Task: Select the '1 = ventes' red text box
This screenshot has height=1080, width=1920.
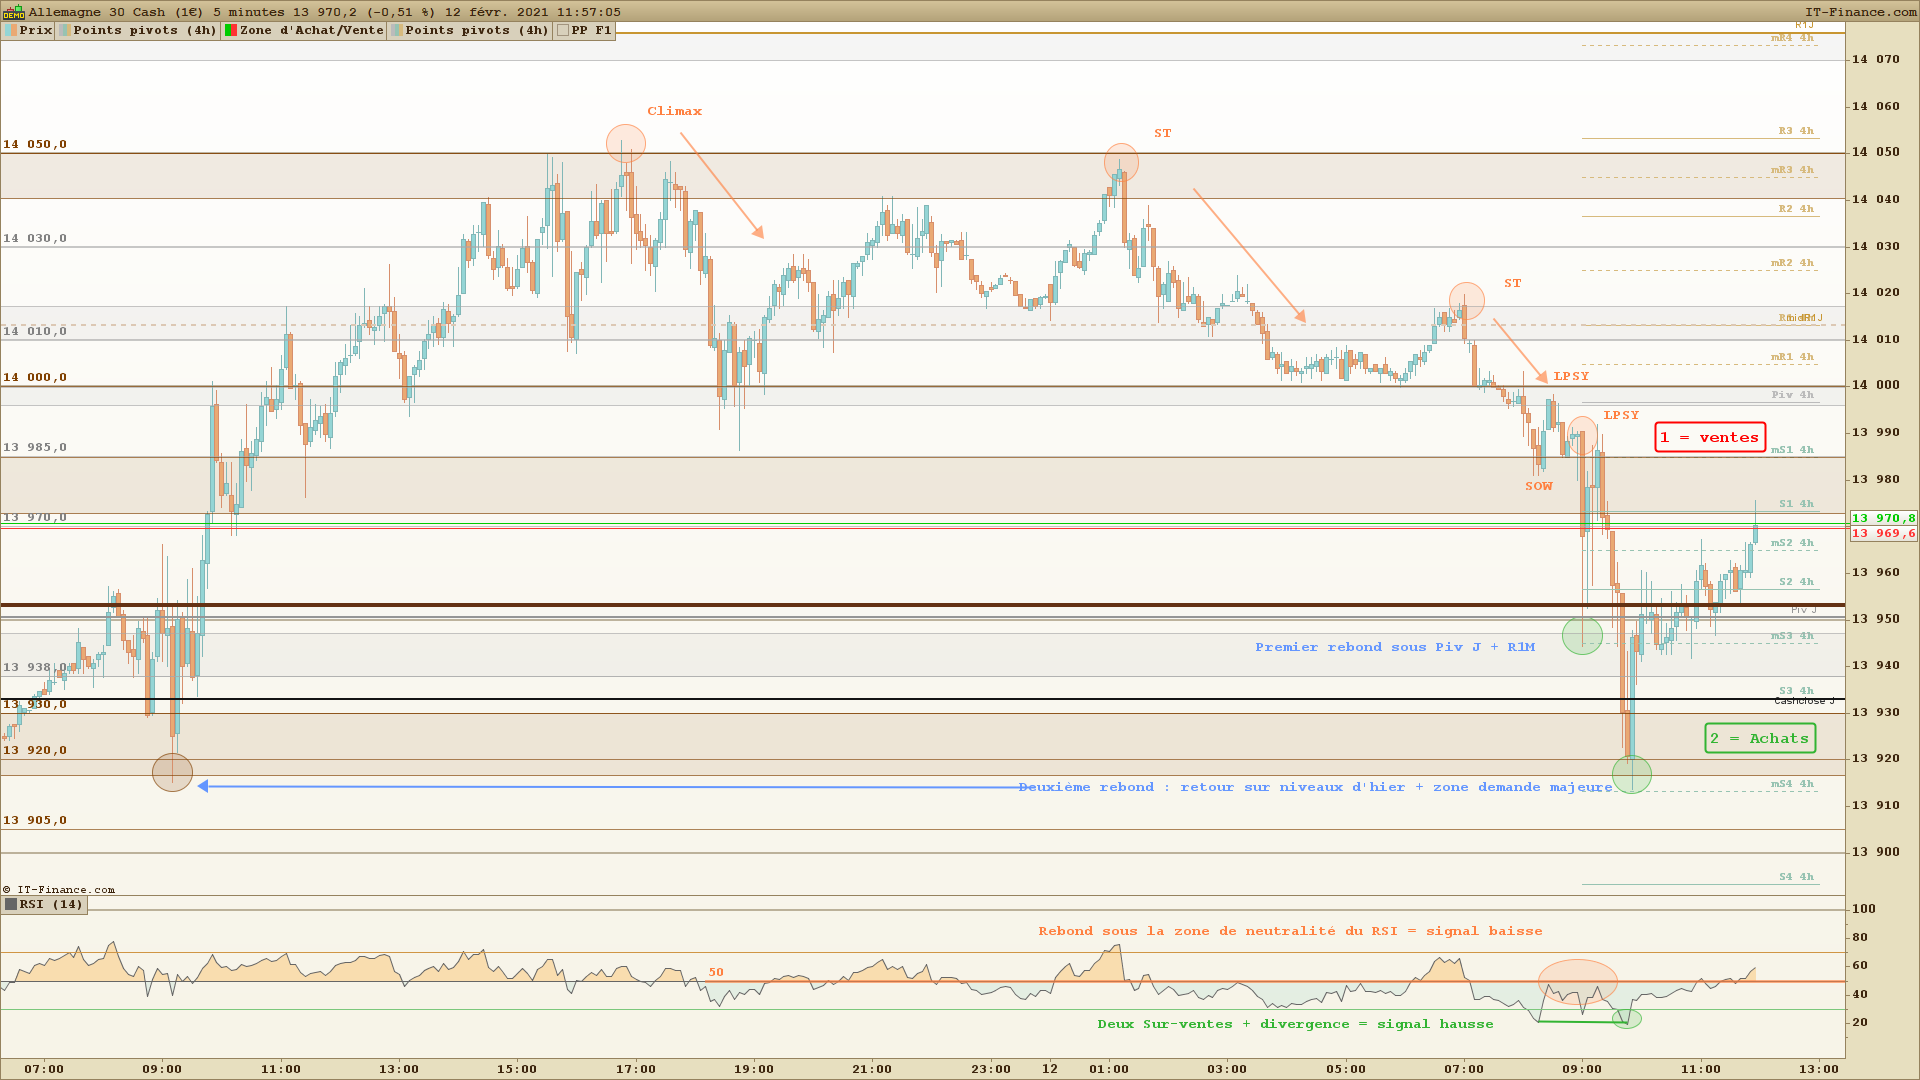Action: [1709, 437]
